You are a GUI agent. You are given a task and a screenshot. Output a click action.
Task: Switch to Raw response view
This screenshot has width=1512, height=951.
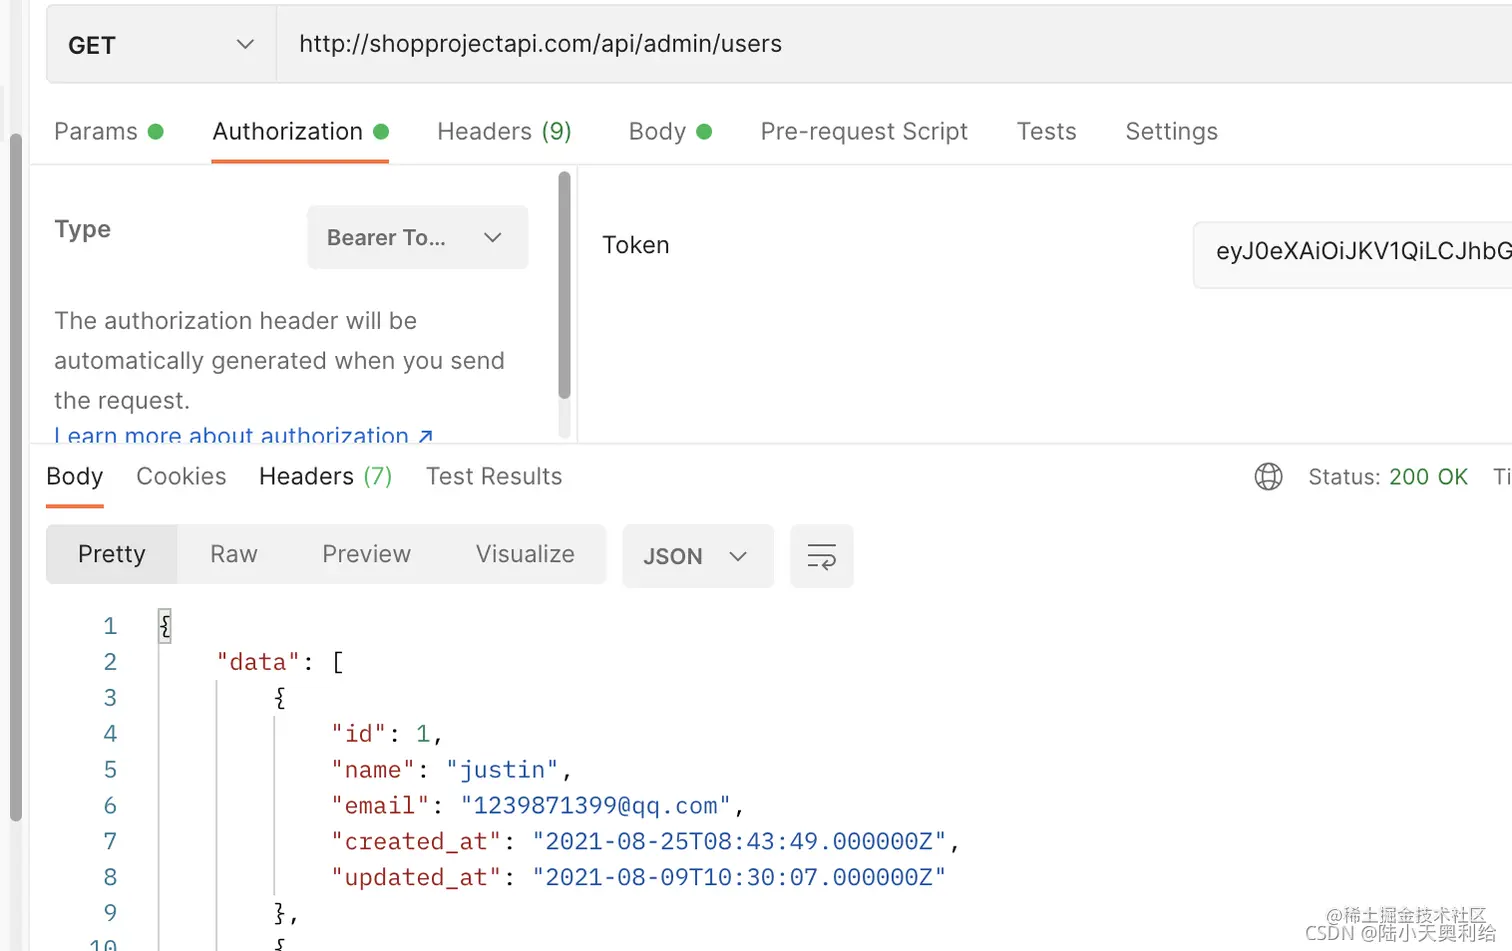tap(234, 554)
